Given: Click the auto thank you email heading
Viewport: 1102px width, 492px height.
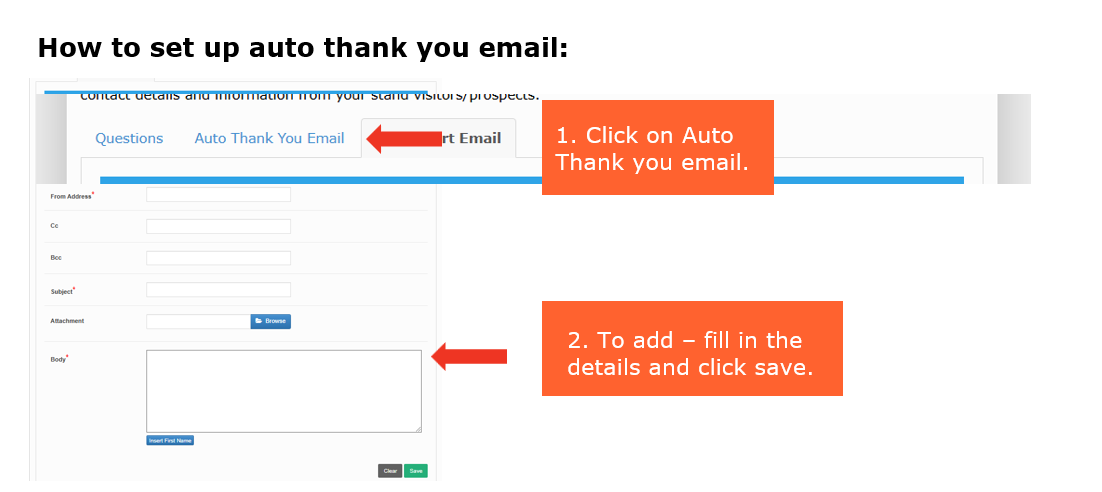Looking at the screenshot, I should point(303,47).
